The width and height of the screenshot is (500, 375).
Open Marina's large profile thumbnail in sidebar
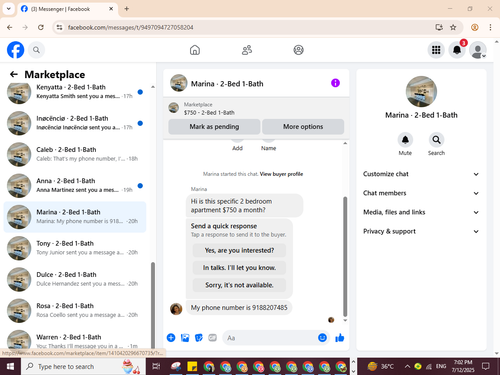(x=421, y=91)
